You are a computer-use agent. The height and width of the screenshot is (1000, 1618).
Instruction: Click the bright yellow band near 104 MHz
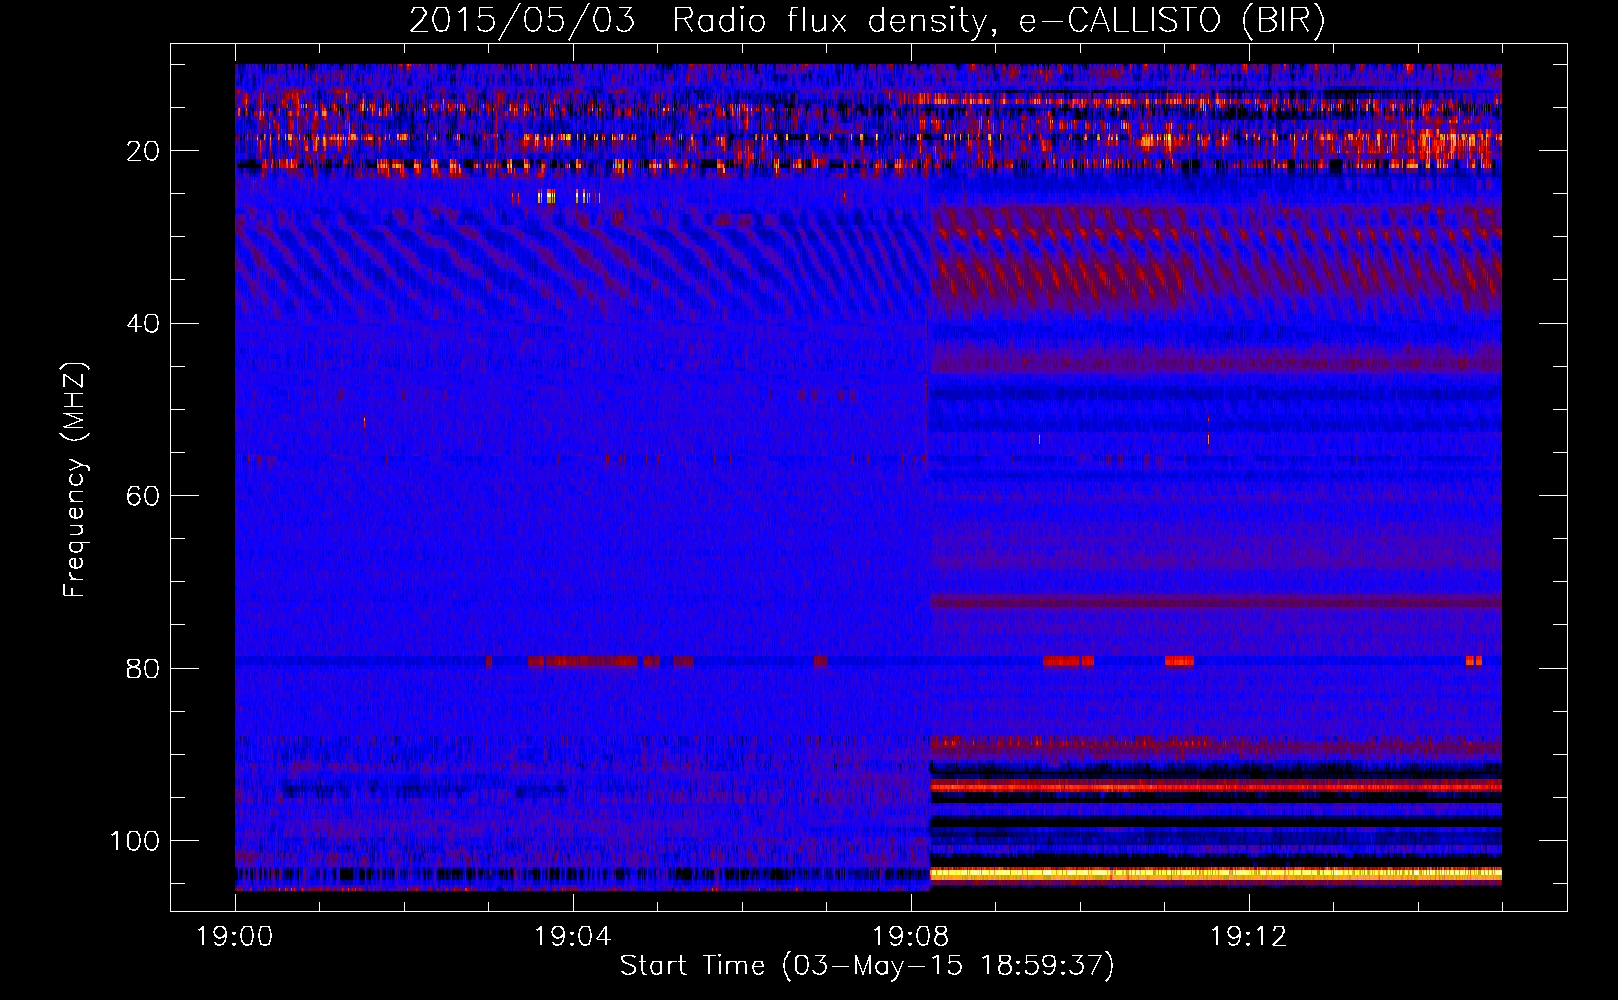(1216, 873)
